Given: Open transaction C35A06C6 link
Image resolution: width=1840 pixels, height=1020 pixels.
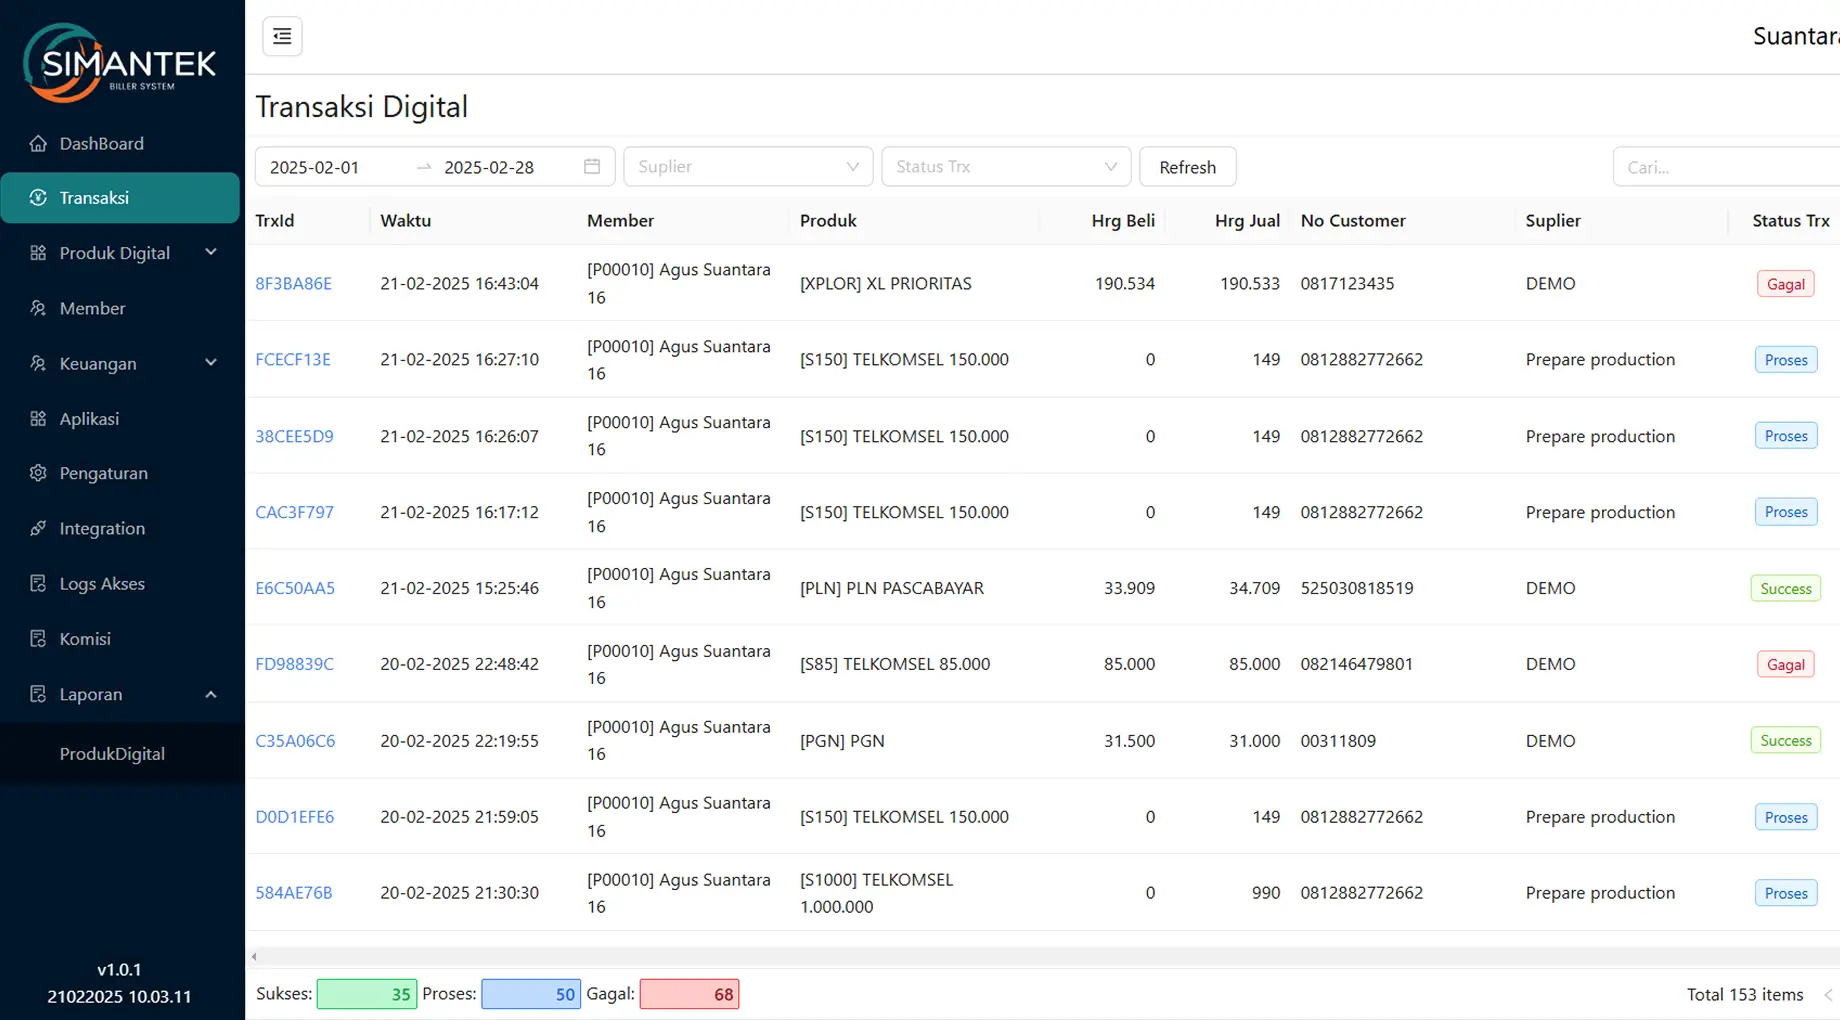Looking at the screenshot, I should tap(295, 740).
